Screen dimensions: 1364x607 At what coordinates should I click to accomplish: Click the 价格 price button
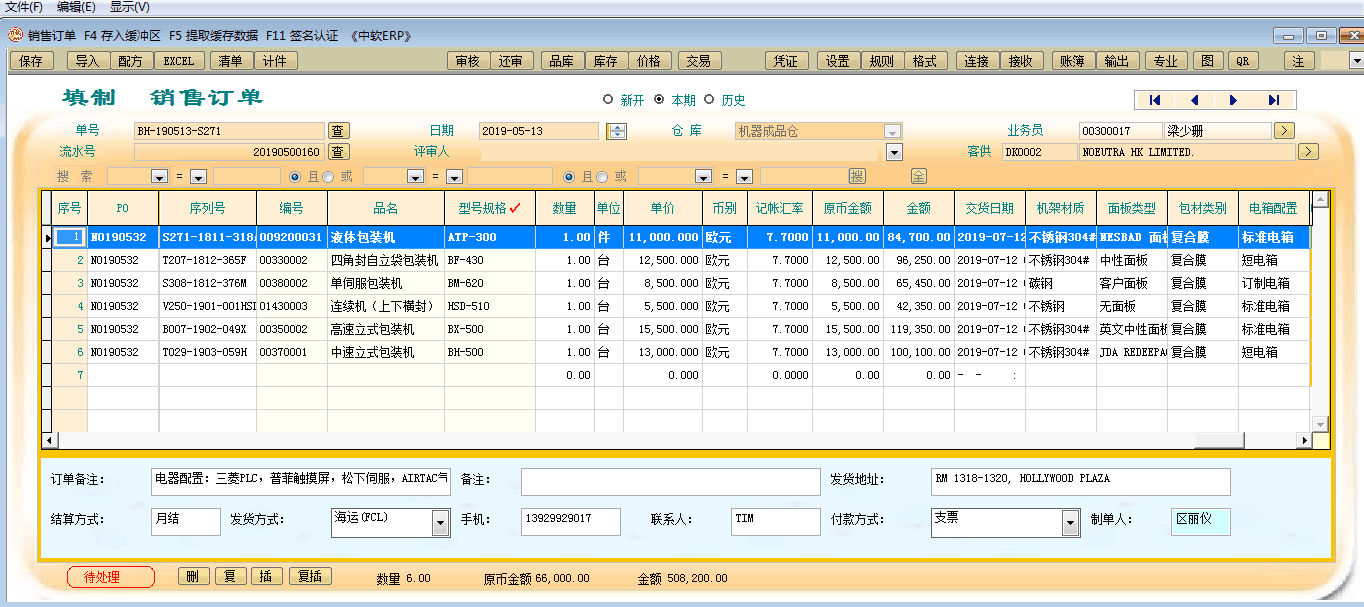[649, 61]
